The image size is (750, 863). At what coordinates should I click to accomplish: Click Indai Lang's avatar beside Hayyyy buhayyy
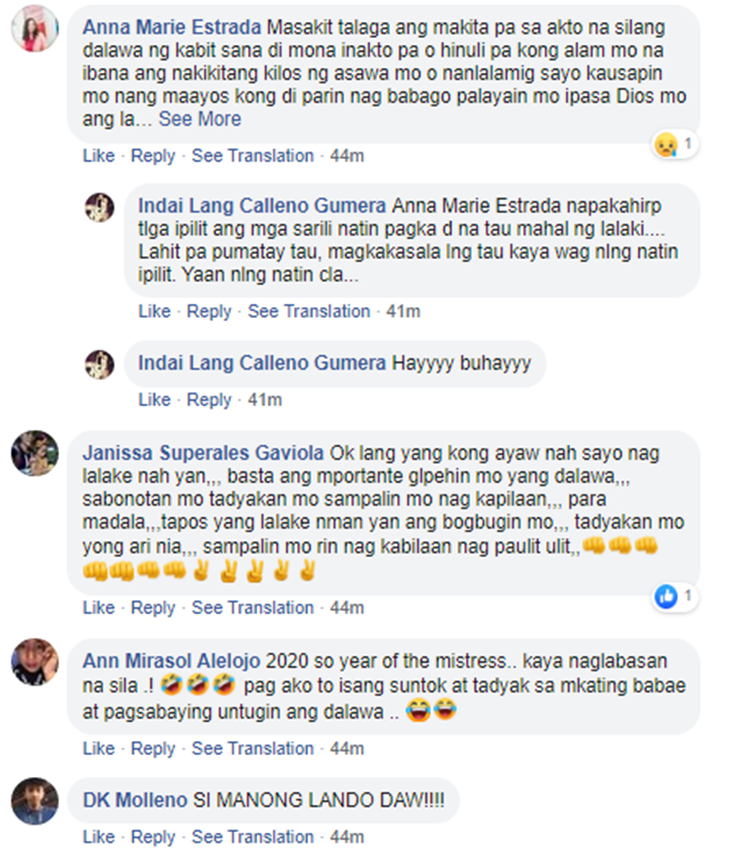100,364
